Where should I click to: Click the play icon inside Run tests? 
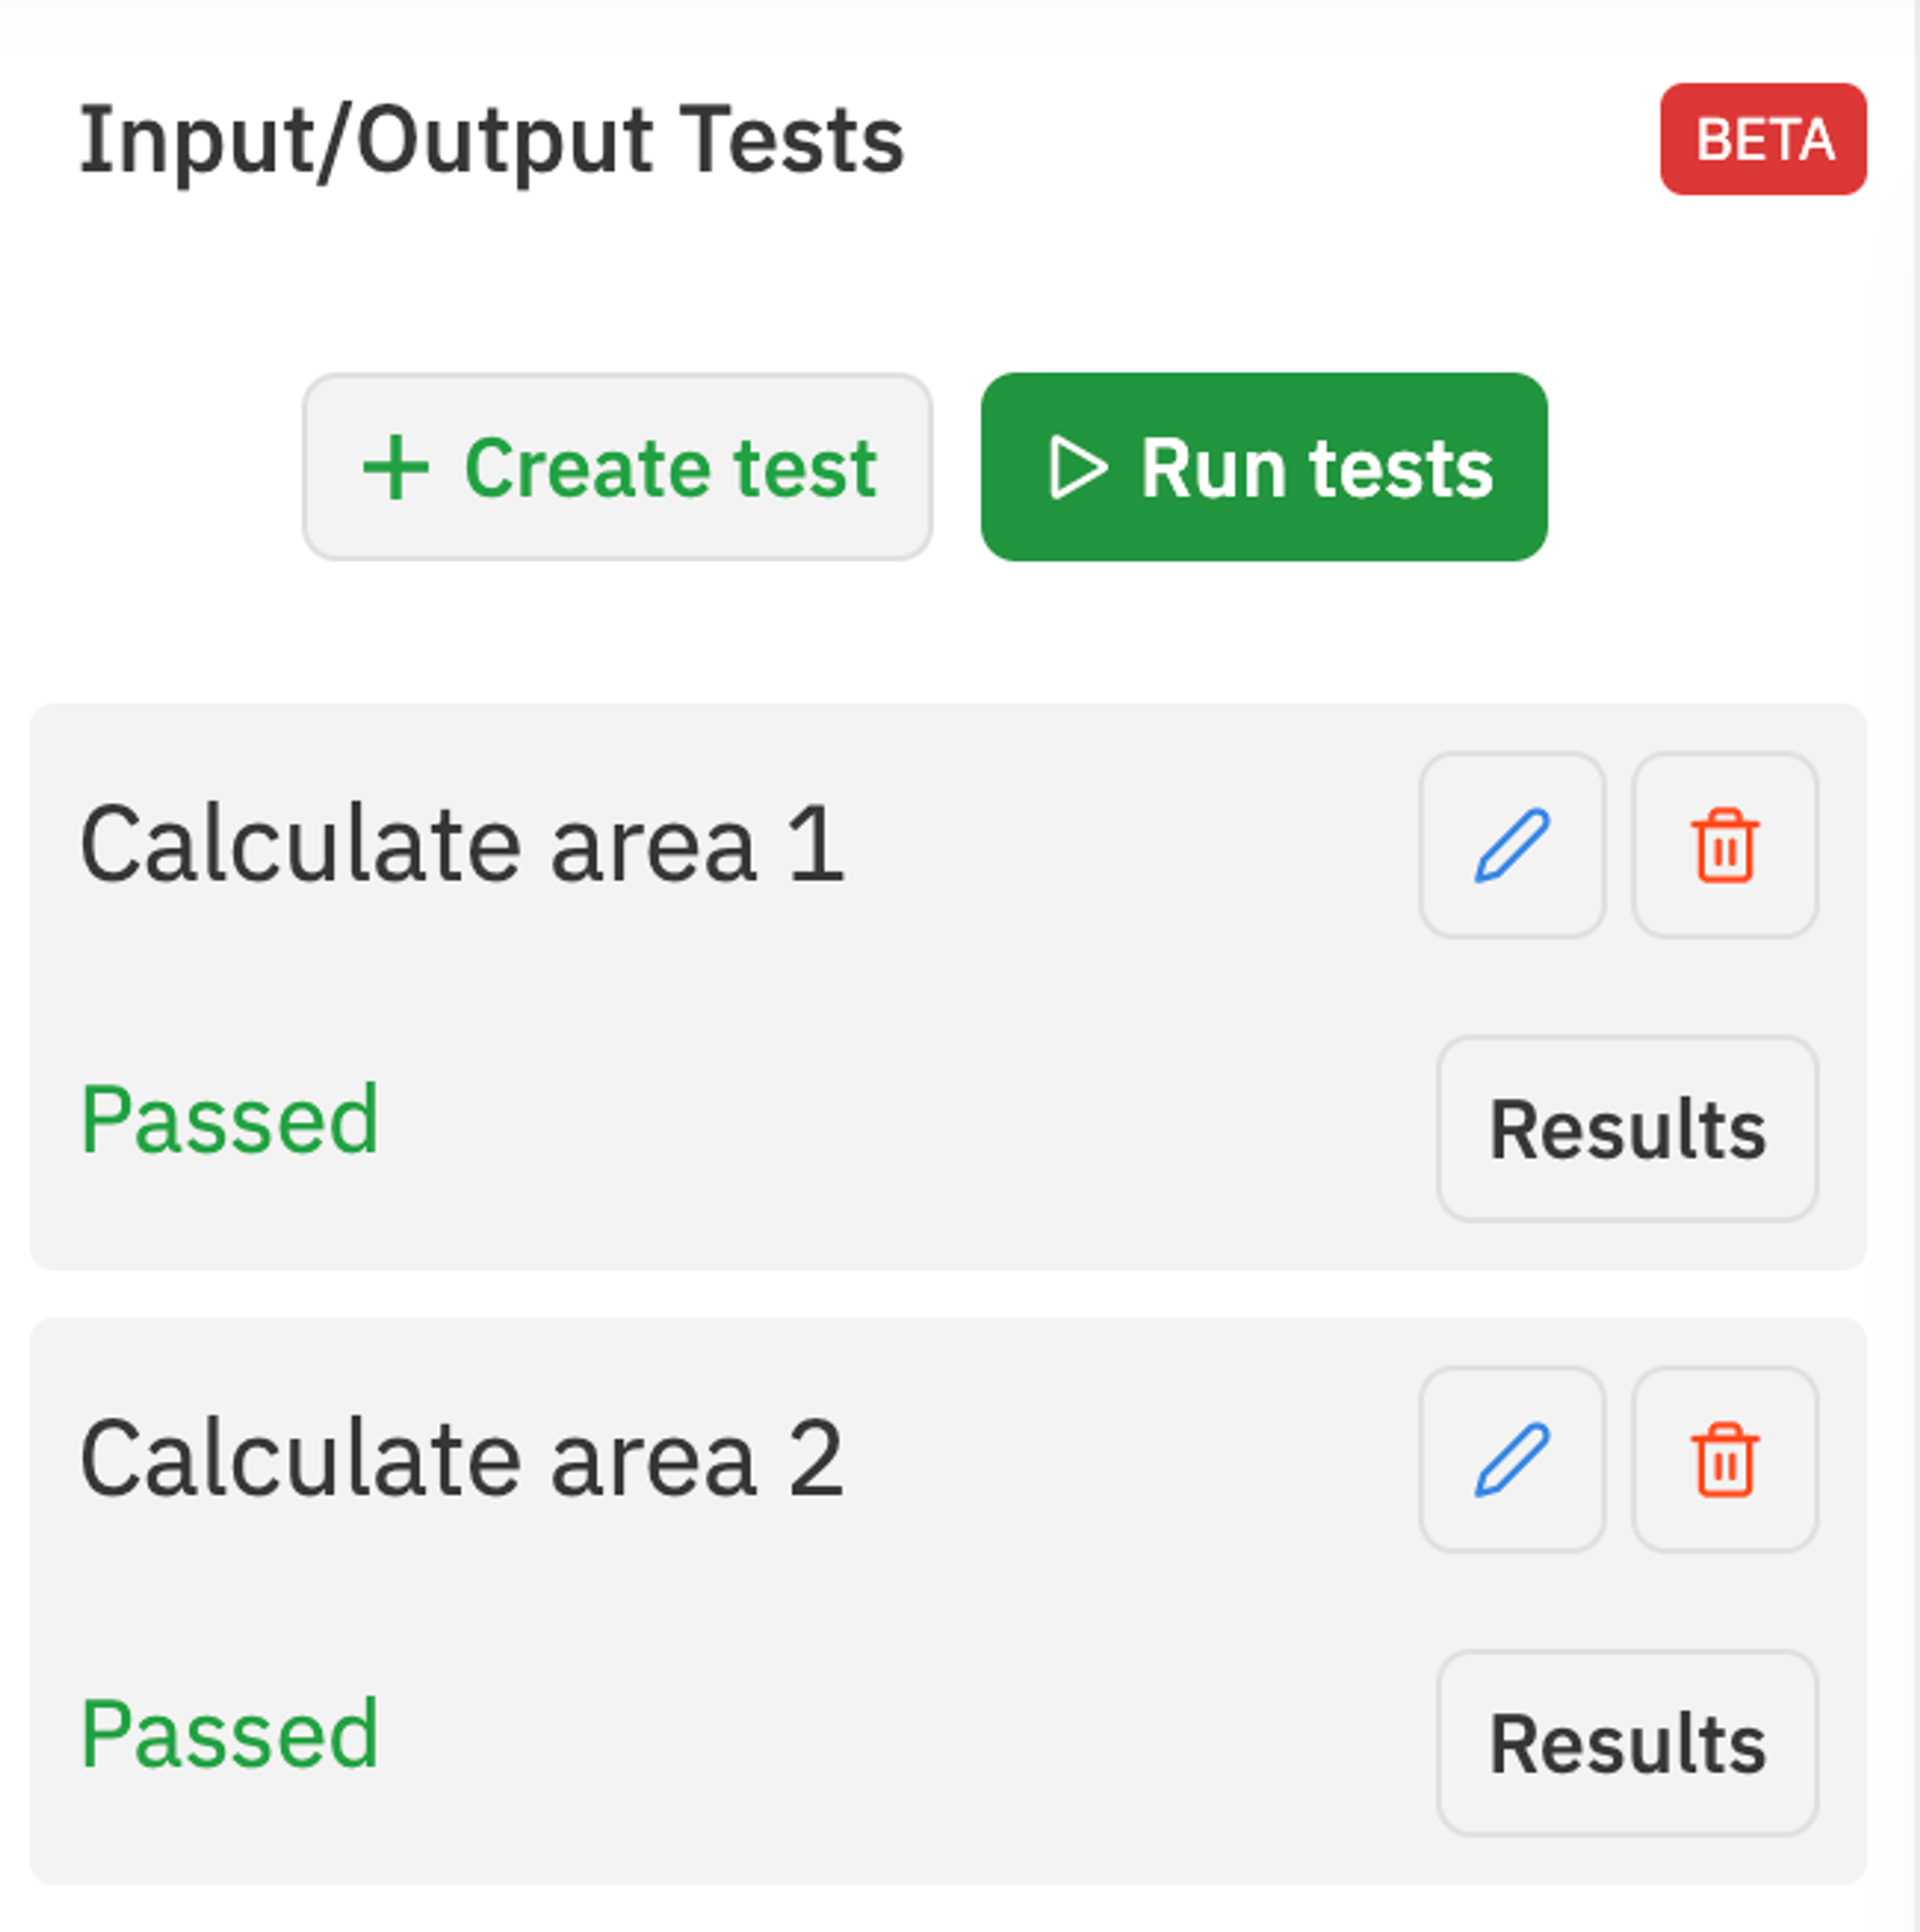tap(1077, 466)
